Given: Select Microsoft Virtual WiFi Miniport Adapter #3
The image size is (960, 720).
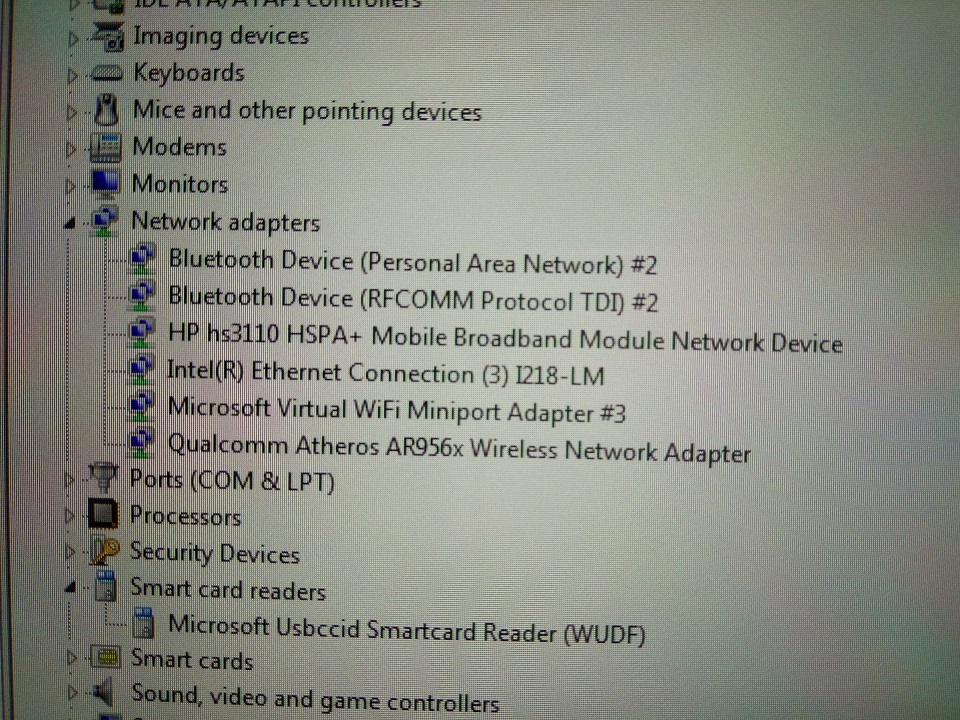Looking at the screenshot, I should (x=397, y=410).
